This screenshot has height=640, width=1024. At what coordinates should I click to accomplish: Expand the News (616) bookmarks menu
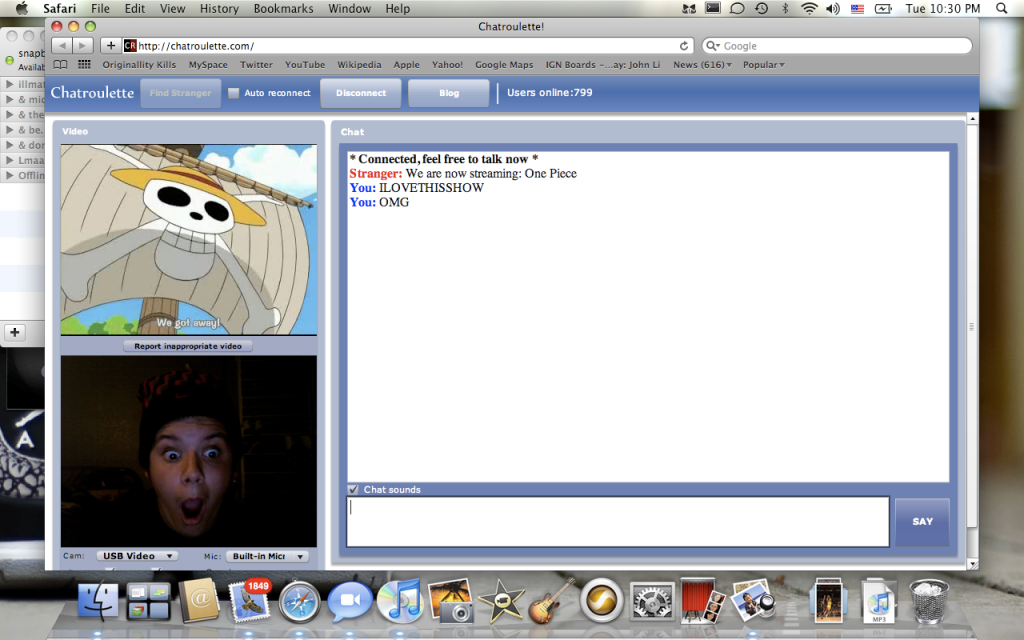(x=702, y=65)
